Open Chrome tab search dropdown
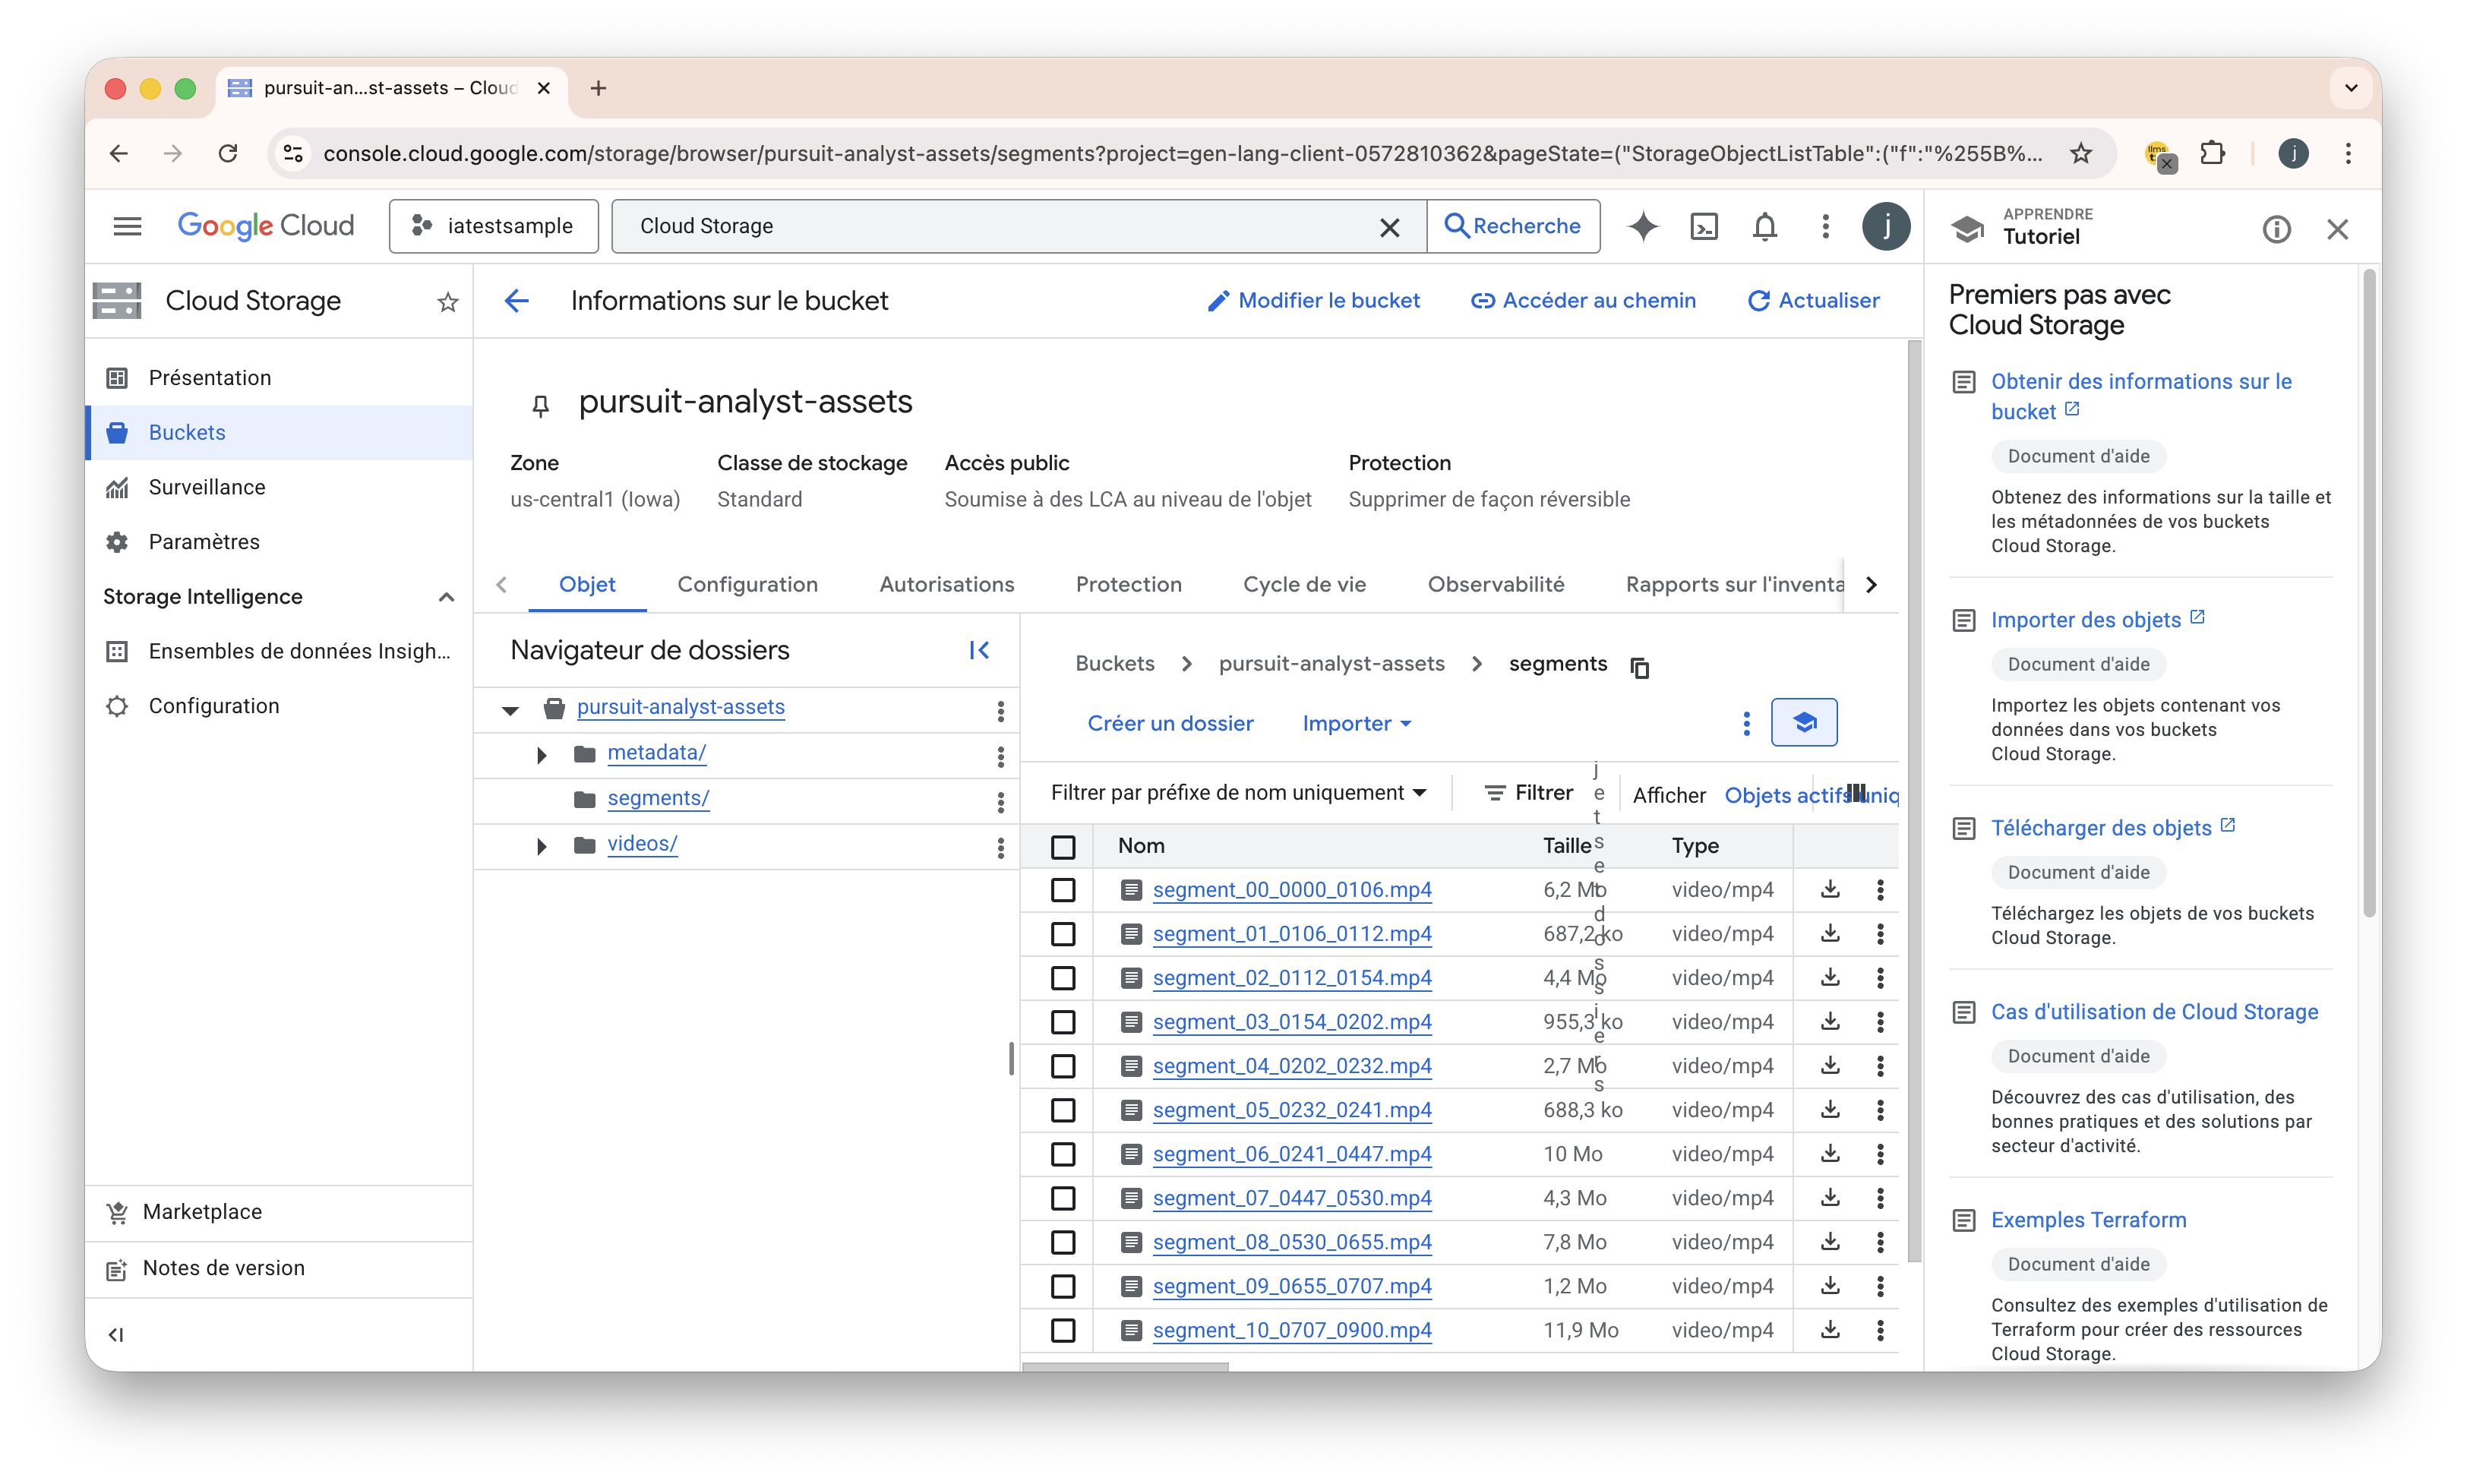This screenshot has width=2467, height=1484. point(2351,88)
